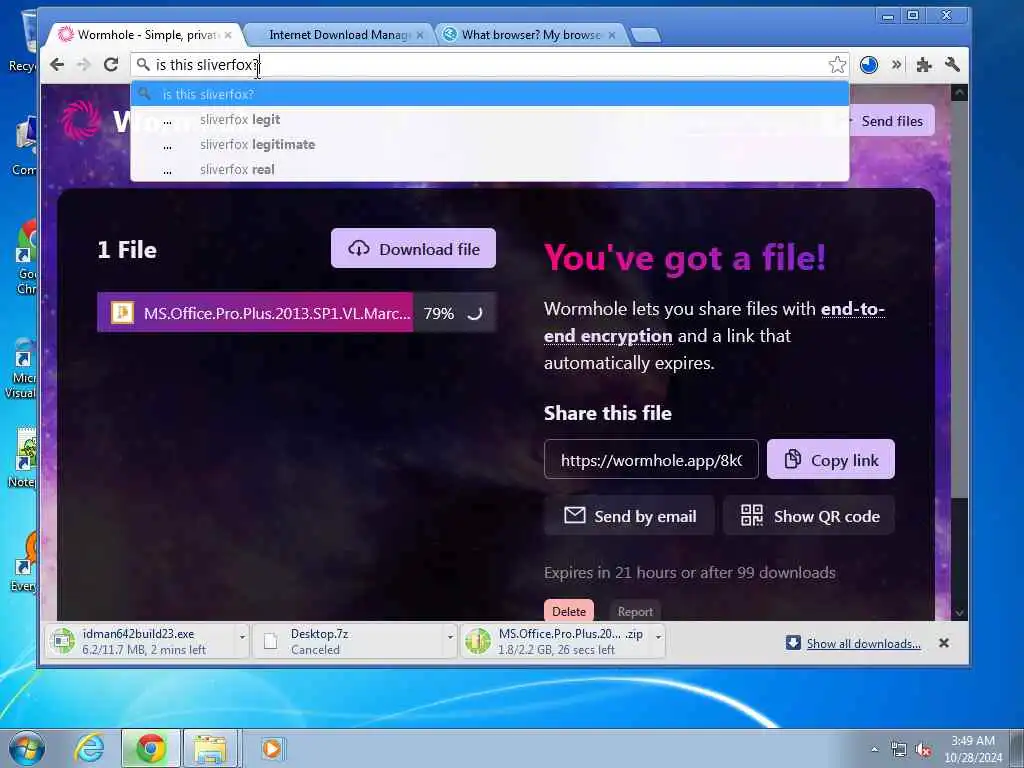Switch to the Internet Download Manager tab
Image resolution: width=1024 pixels, height=768 pixels.
click(340, 35)
